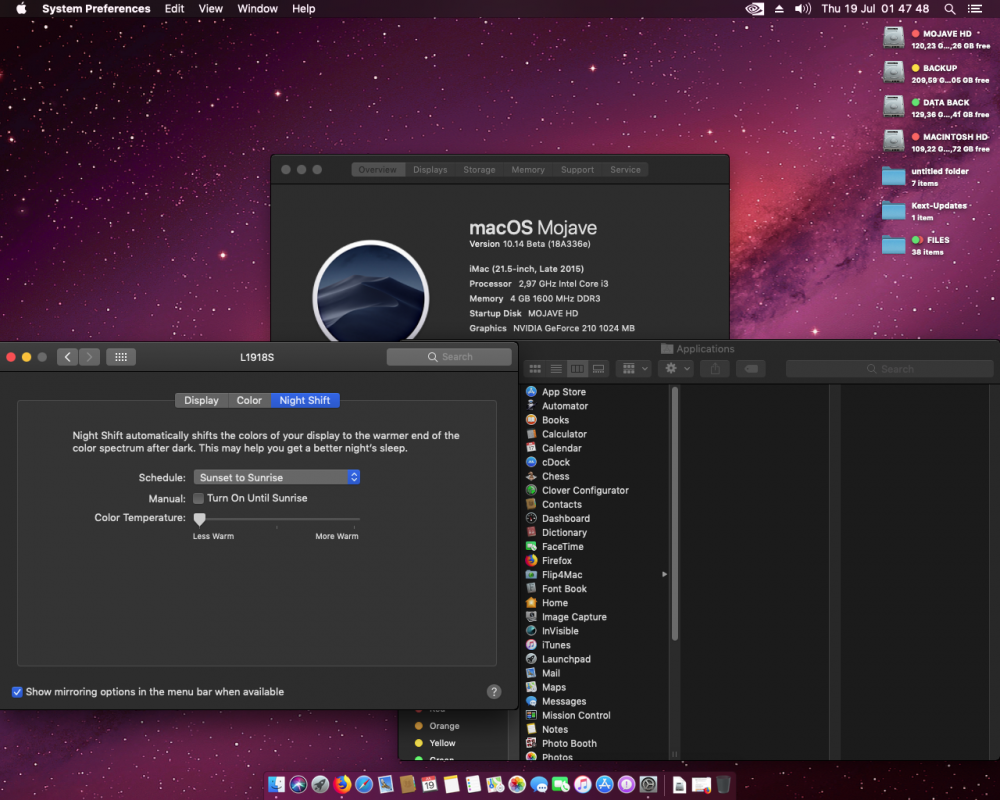1000x800 pixels.
Task: Open MOJAVE HD drive on desktop
Action: [893, 38]
